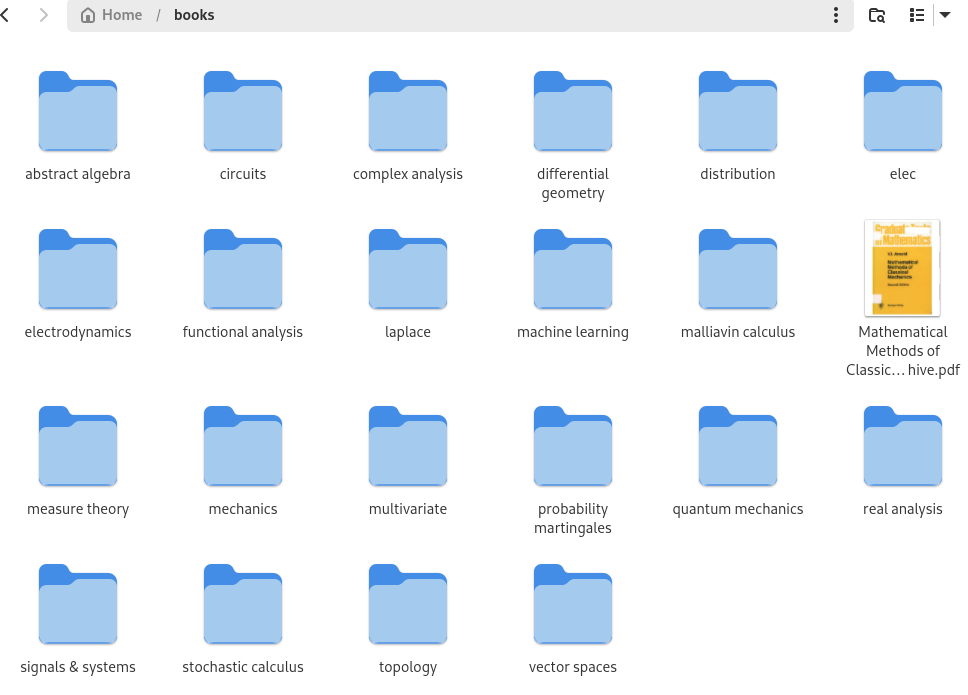The image size is (968, 695).
Task: Select the elec folder icon
Action: coord(903,111)
